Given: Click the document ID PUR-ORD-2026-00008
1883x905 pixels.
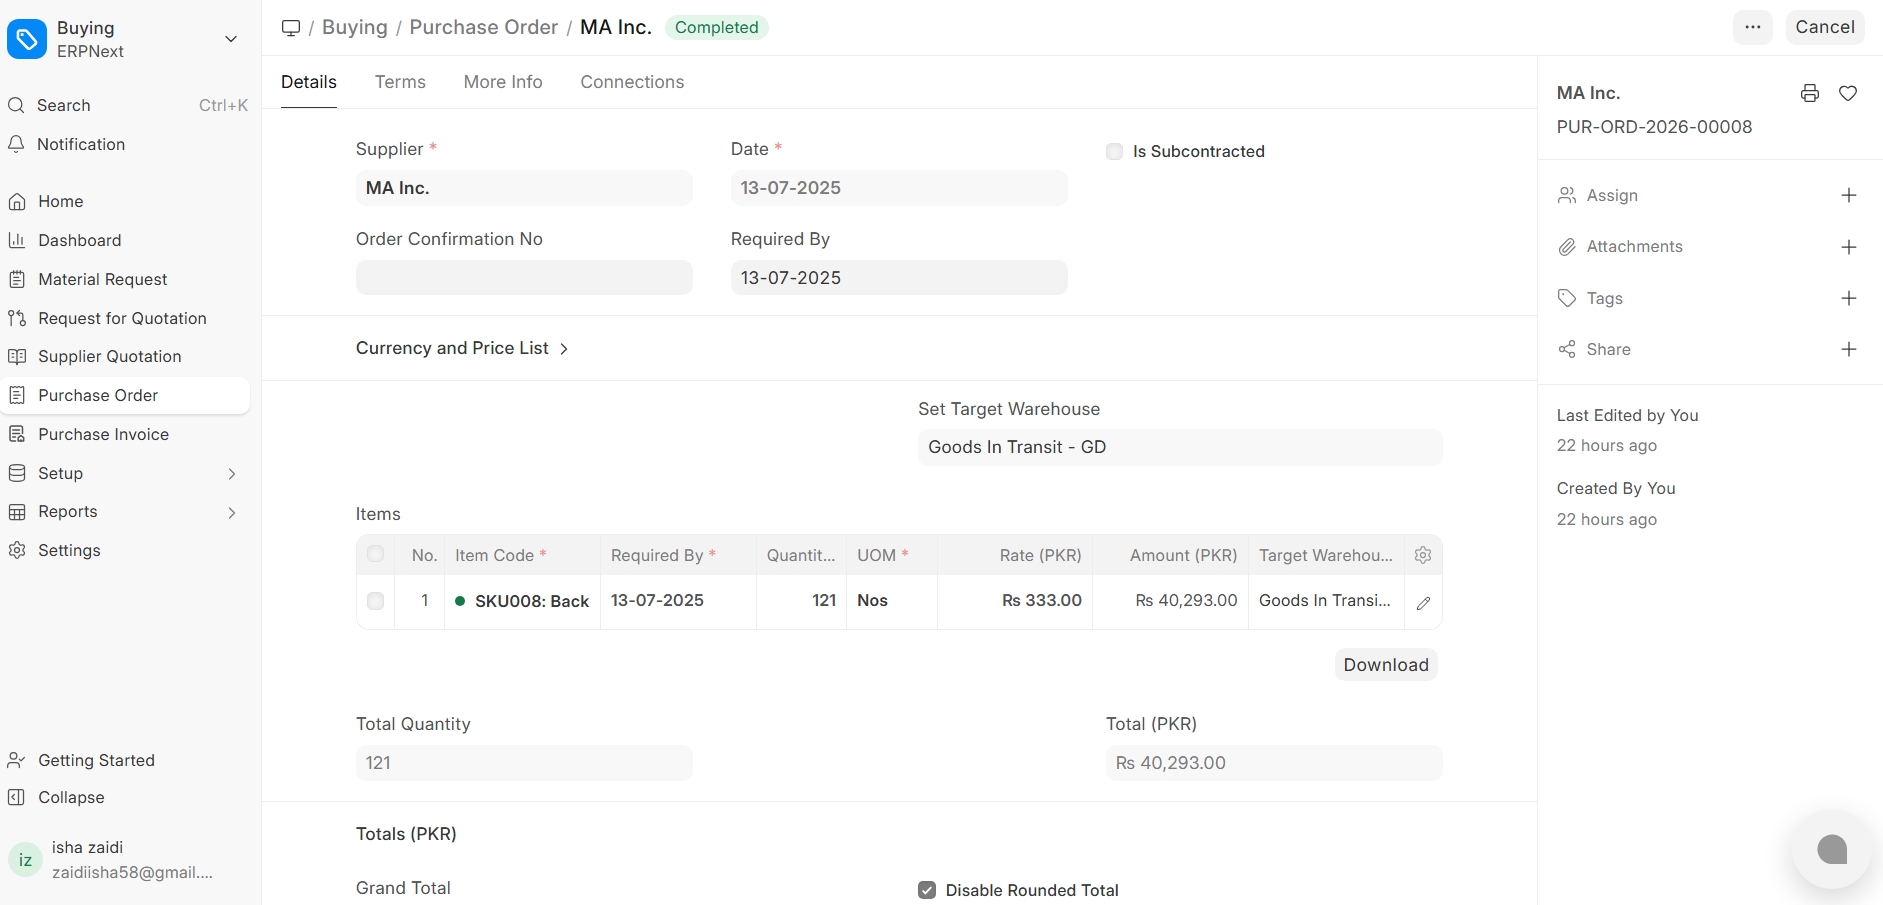Looking at the screenshot, I should [x=1654, y=127].
